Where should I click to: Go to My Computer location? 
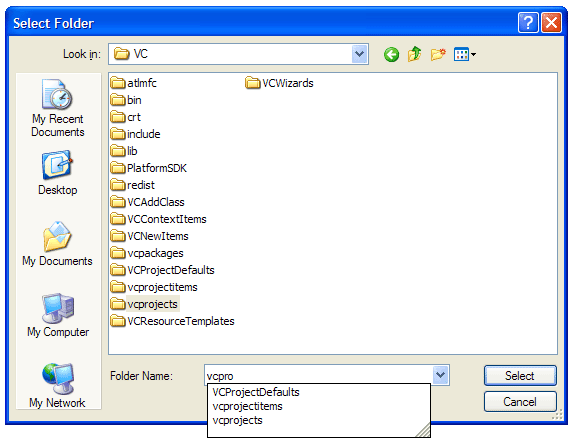[x=58, y=315]
